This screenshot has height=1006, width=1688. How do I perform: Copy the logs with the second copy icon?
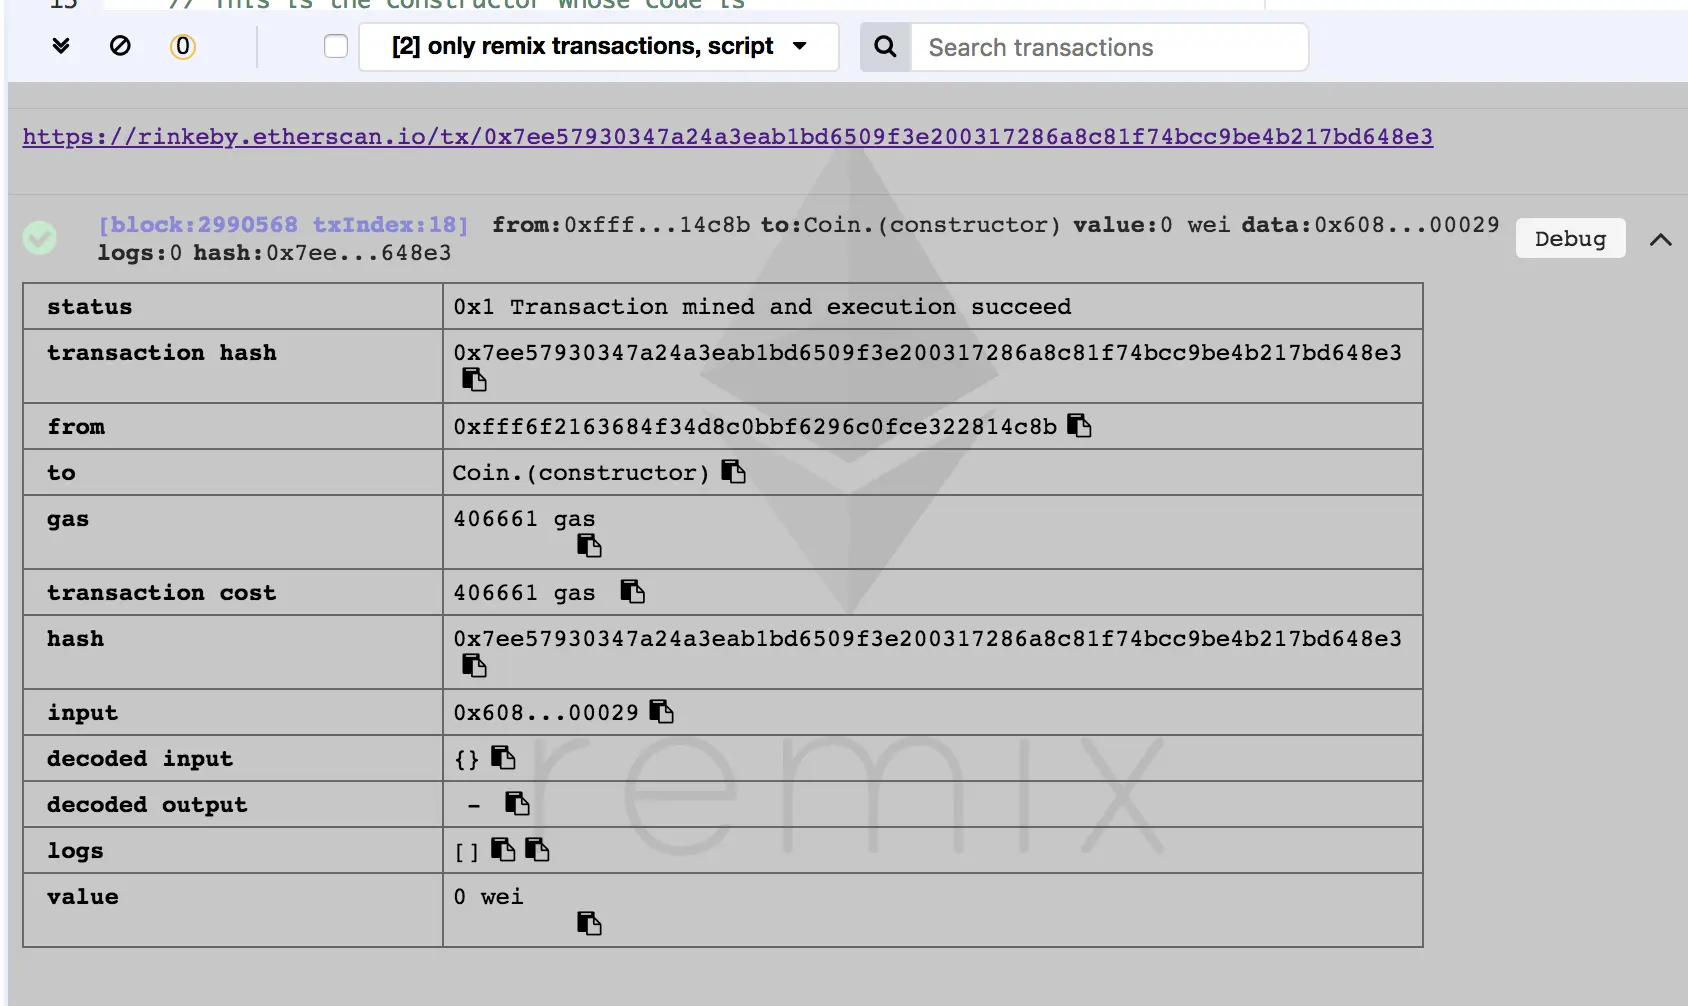[537, 850]
